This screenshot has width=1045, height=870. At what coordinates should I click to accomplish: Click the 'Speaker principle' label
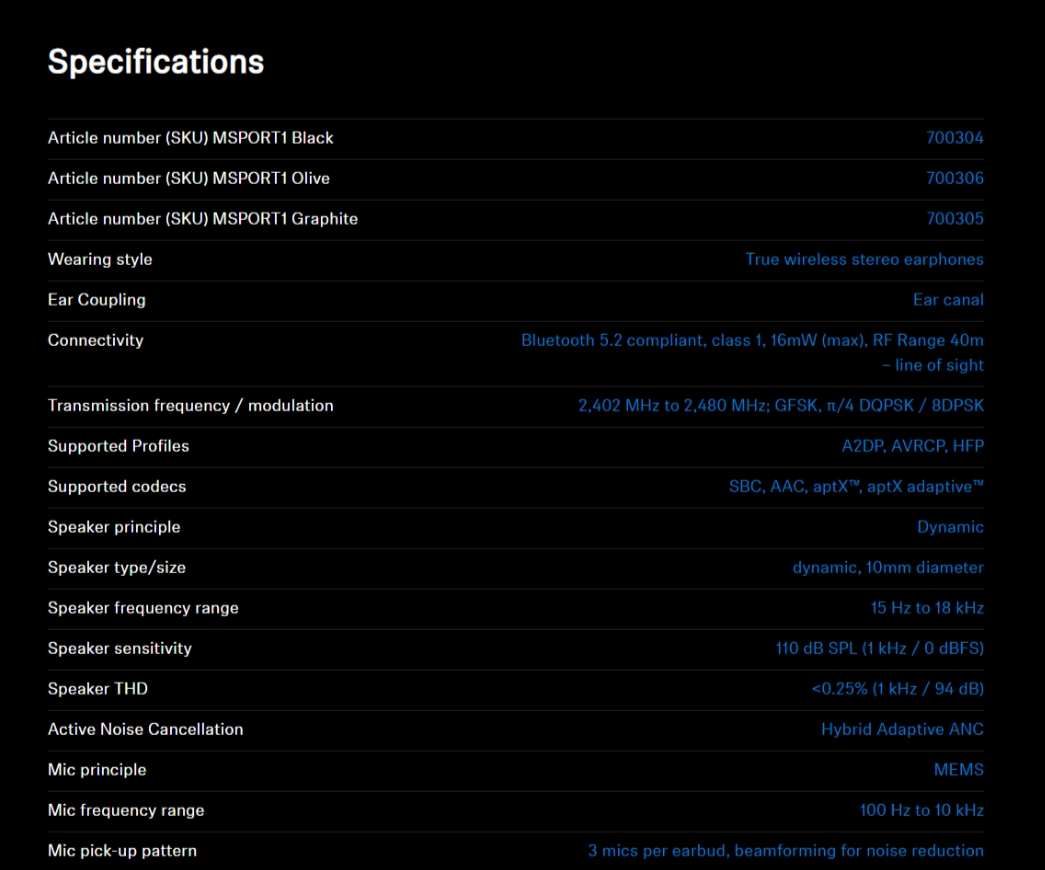114,527
